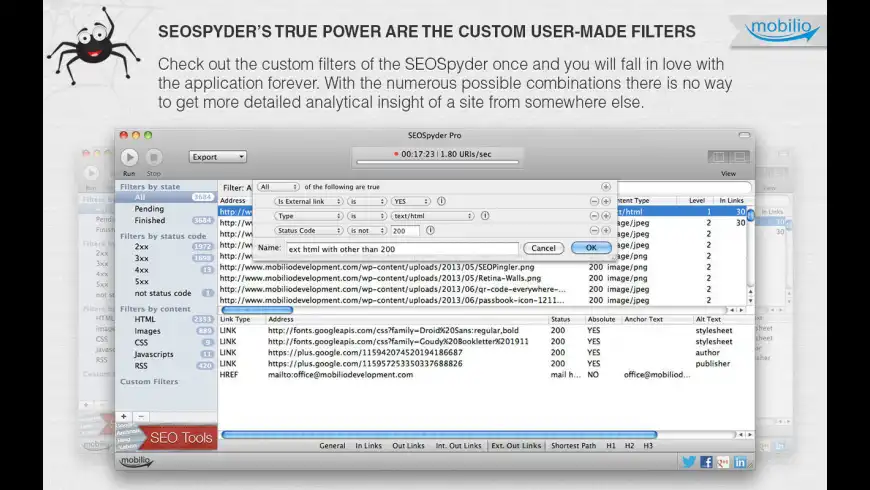Open the All match condition dropdown
Viewport: 870px width, 490px height.
[x=278, y=187]
